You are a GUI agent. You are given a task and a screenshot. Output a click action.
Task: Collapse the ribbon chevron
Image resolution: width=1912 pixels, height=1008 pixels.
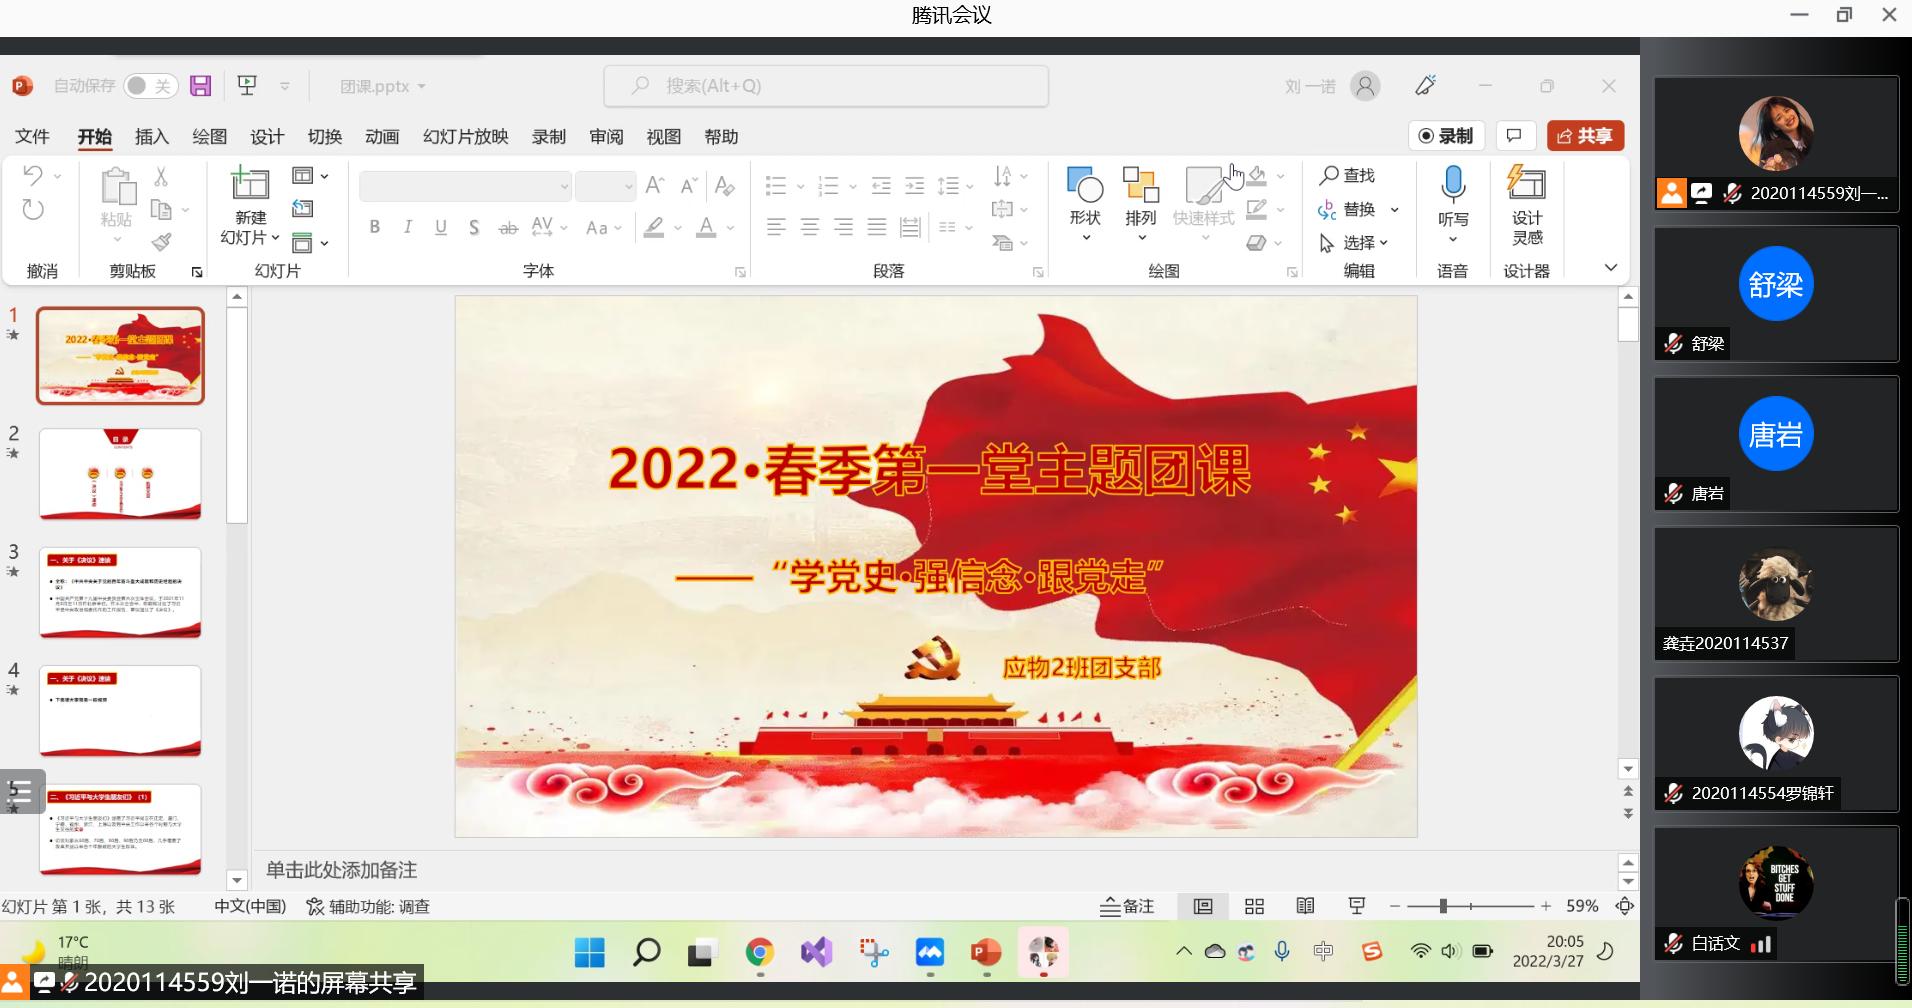click(x=1610, y=267)
